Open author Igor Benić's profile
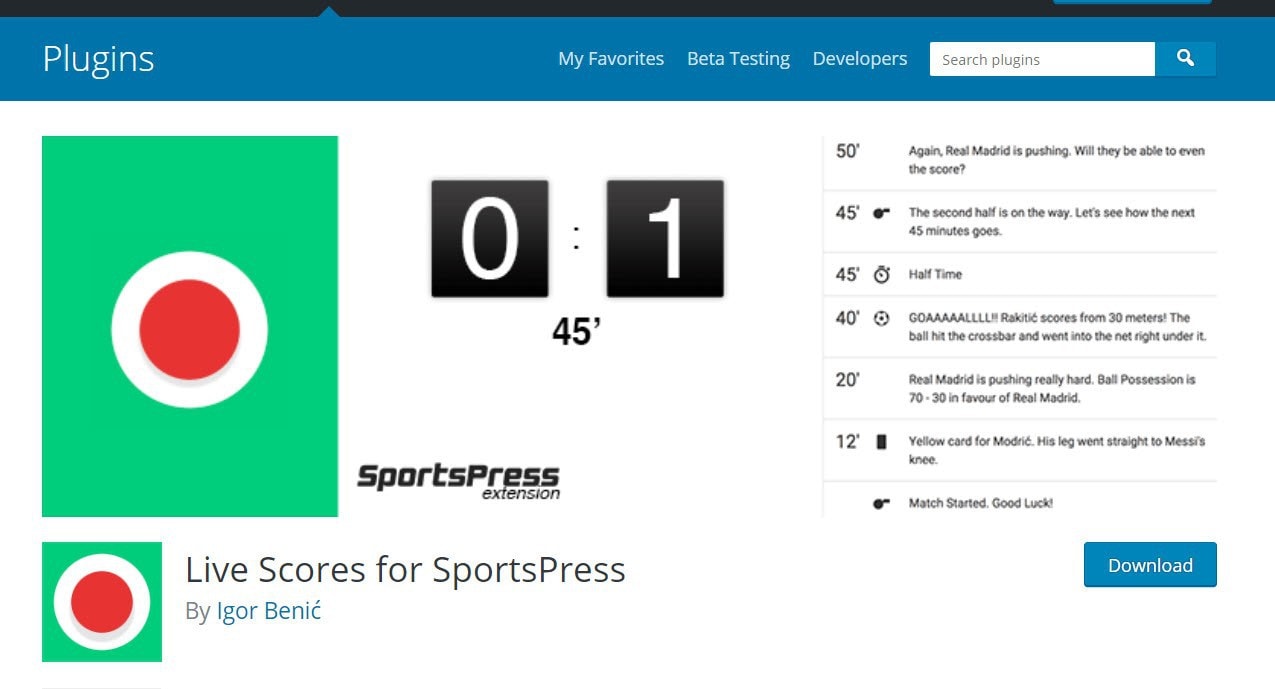The width and height of the screenshot is (1275, 689). (269, 611)
